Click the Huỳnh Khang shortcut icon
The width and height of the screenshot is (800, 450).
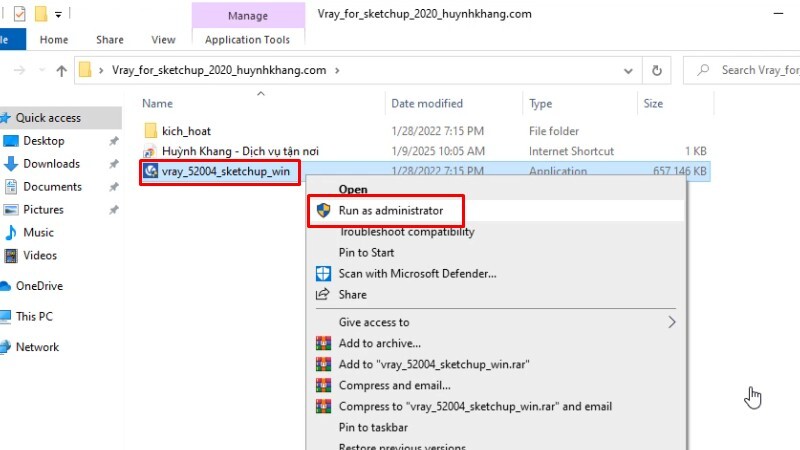[149, 151]
